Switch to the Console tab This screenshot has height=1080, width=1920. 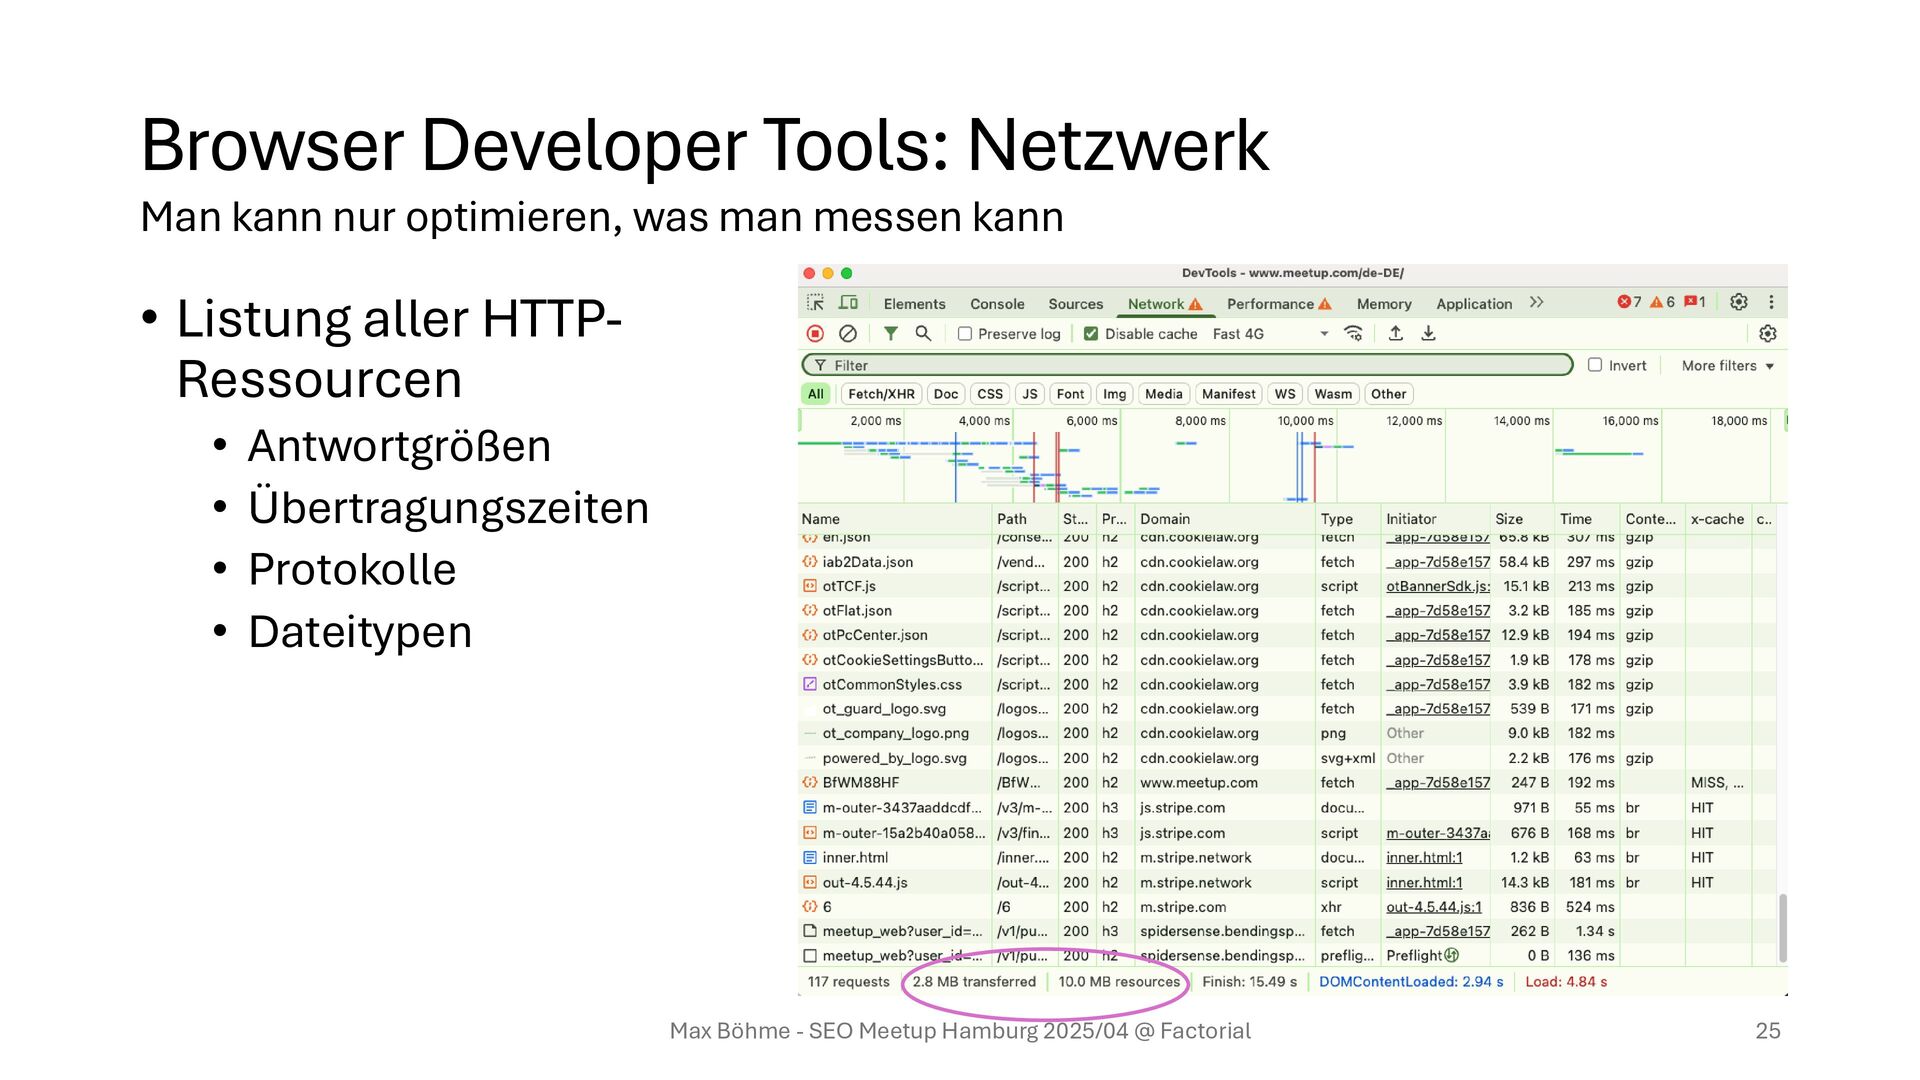[997, 304]
